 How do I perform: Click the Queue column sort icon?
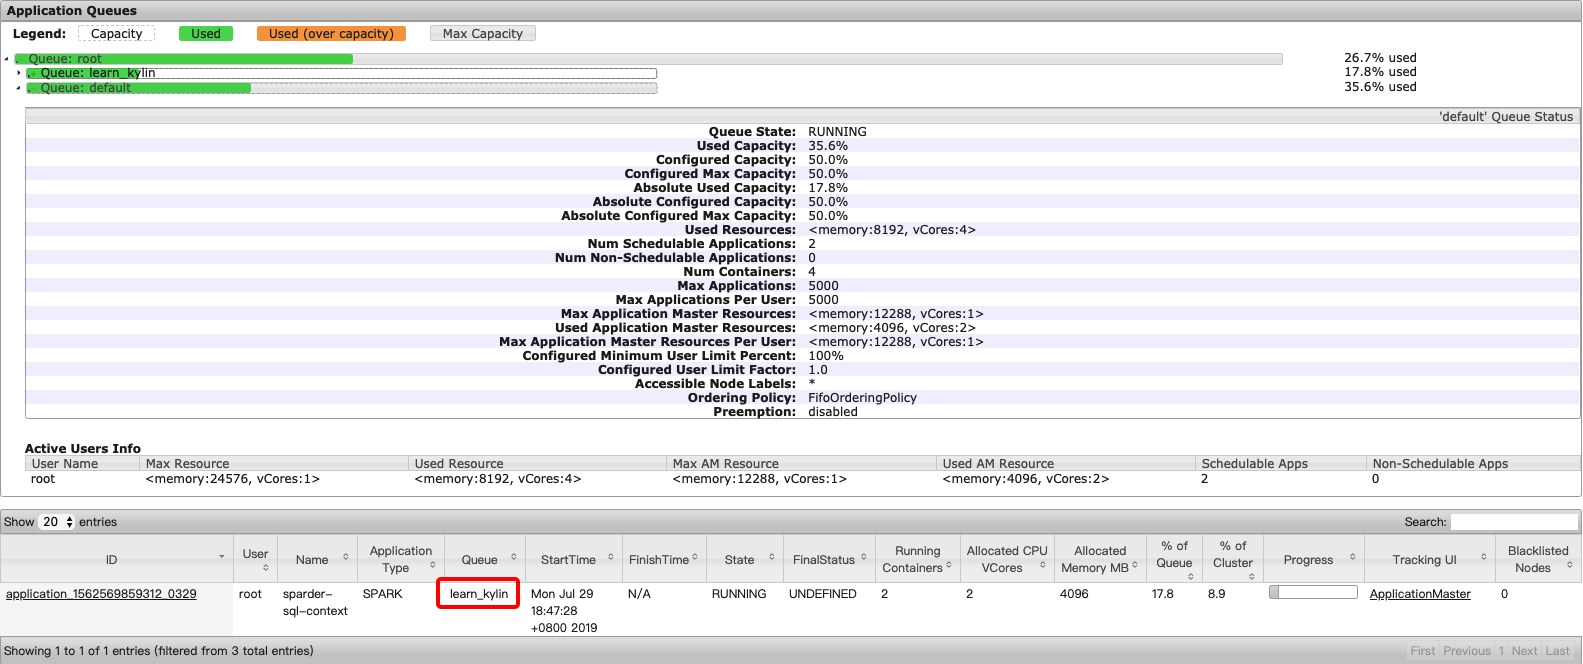(514, 557)
